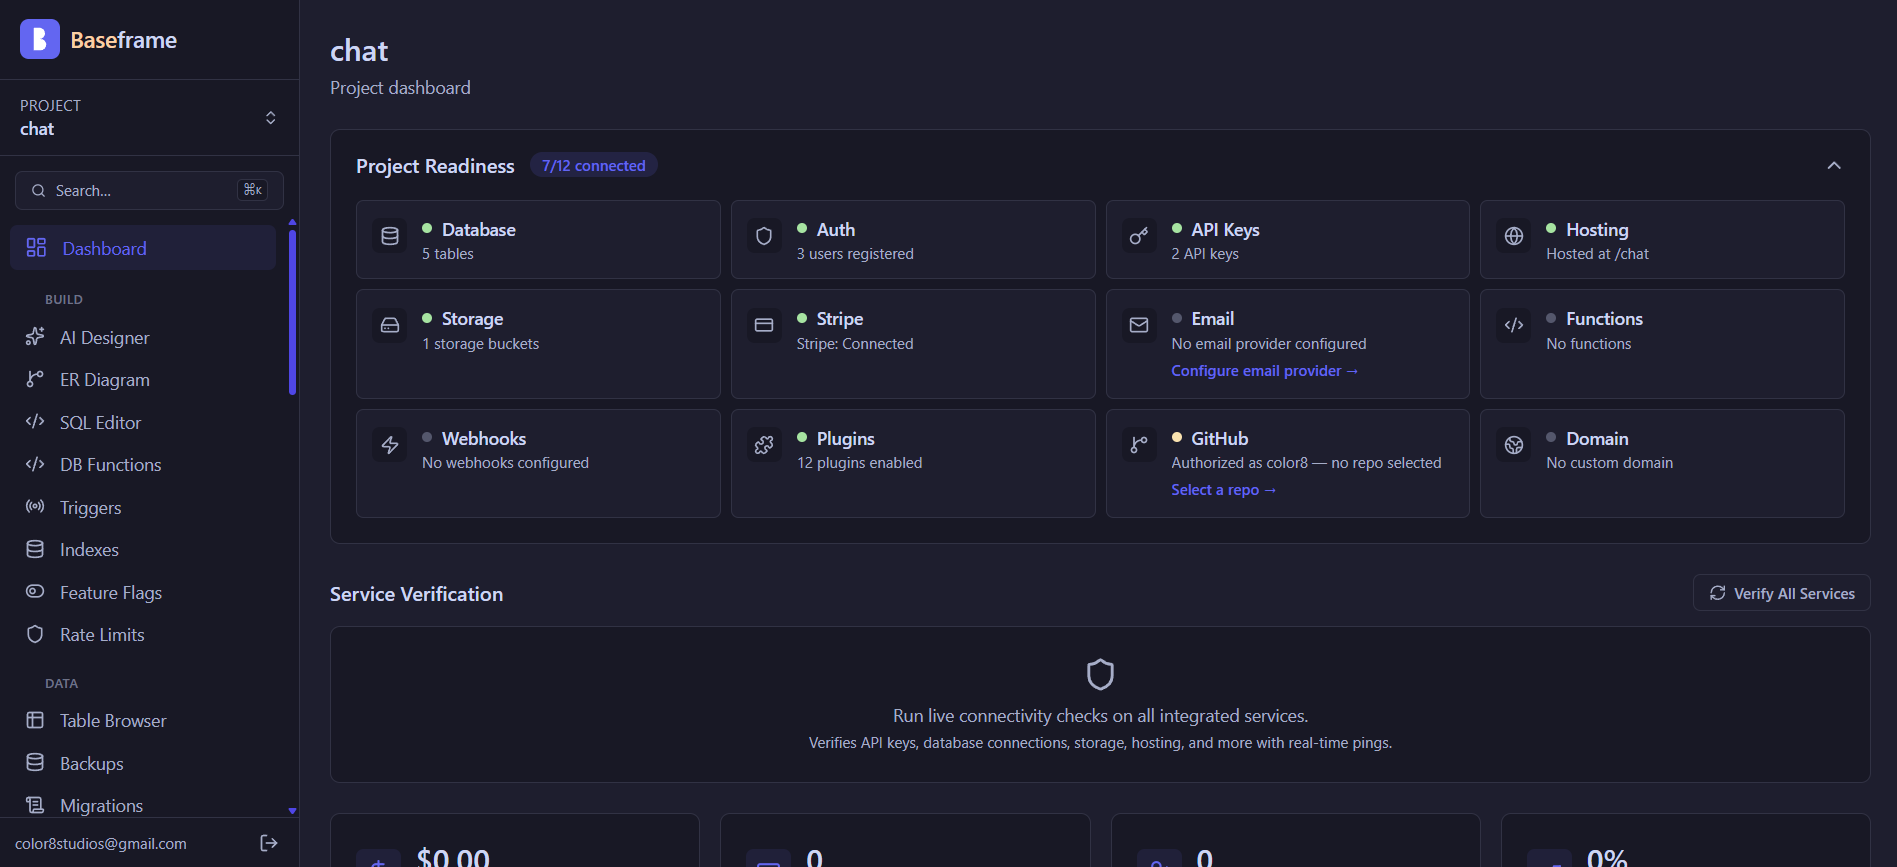1897x867 pixels.
Task: Follow the Configure email provider link
Action: tap(1264, 371)
